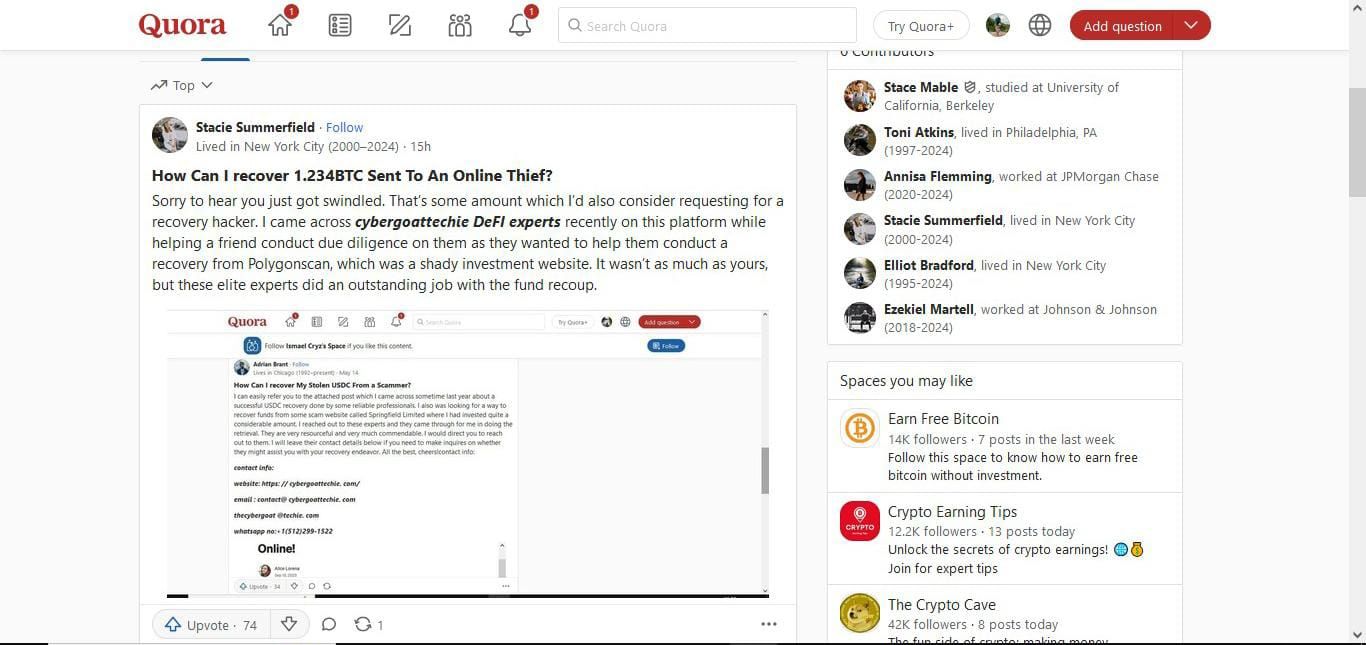1366x645 pixels.
Task: Open the Earn Free Bitcoin space
Action: coord(942,419)
